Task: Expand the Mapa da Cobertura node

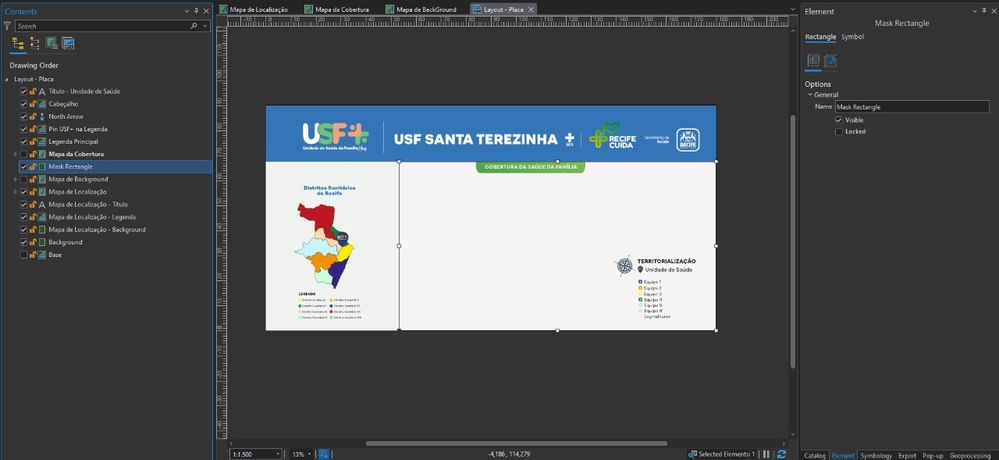Action: point(15,154)
